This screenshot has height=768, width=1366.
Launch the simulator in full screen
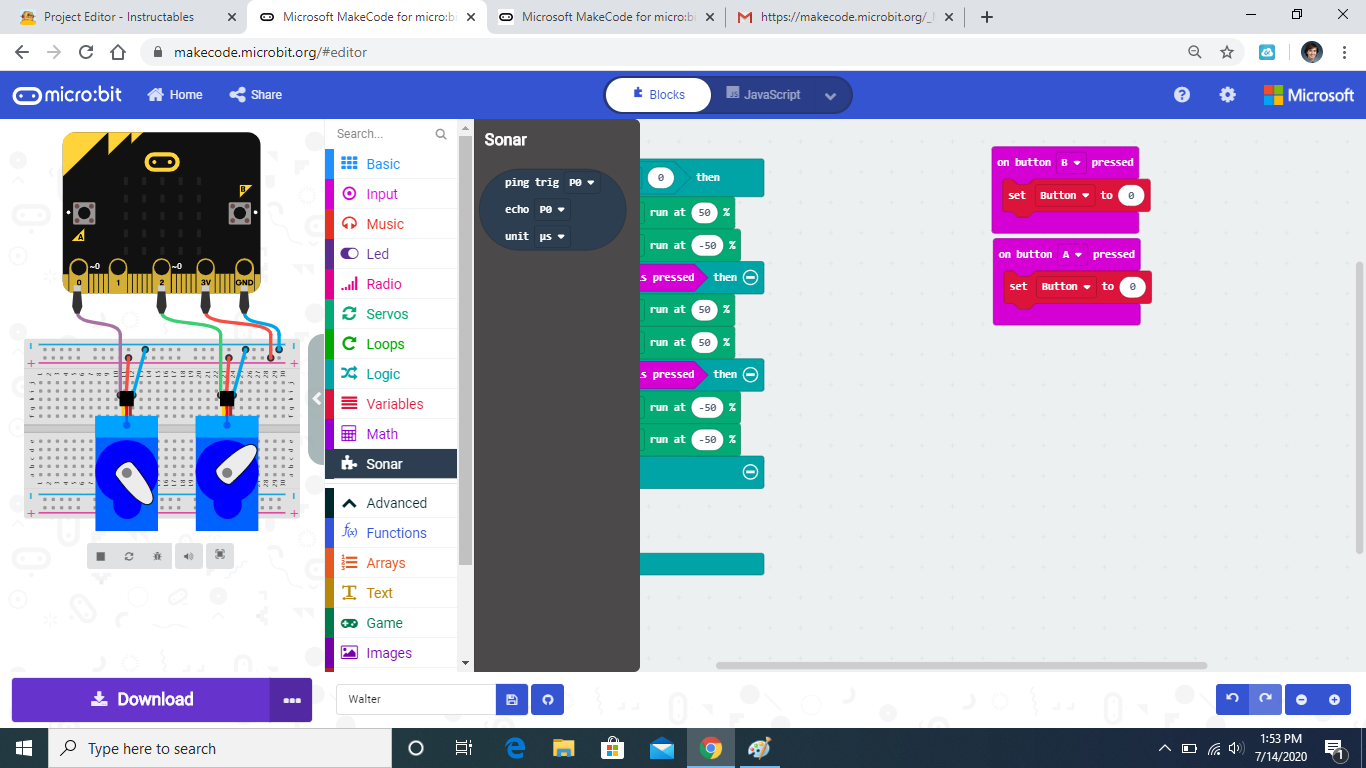pos(220,556)
